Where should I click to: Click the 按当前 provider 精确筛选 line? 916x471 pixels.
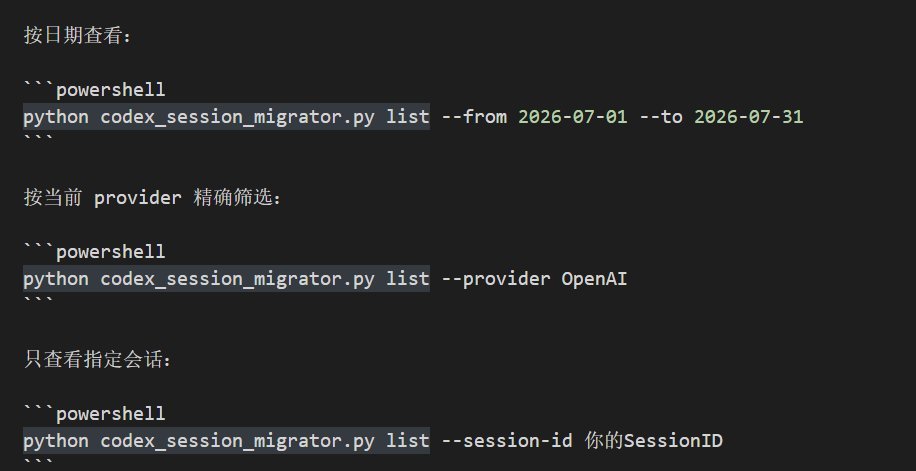pos(152,198)
